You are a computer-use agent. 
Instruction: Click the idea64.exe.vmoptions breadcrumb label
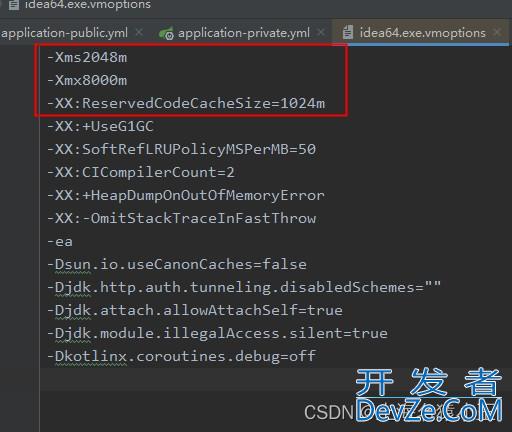(88, 5)
